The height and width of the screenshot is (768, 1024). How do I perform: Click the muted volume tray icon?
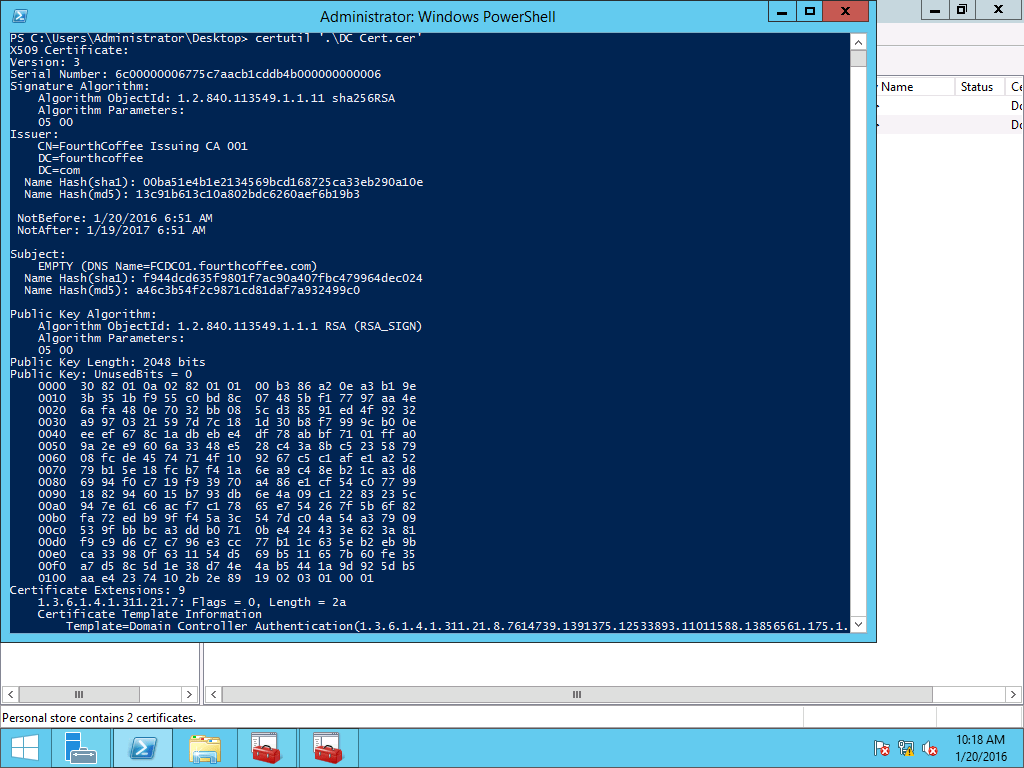point(930,748)
